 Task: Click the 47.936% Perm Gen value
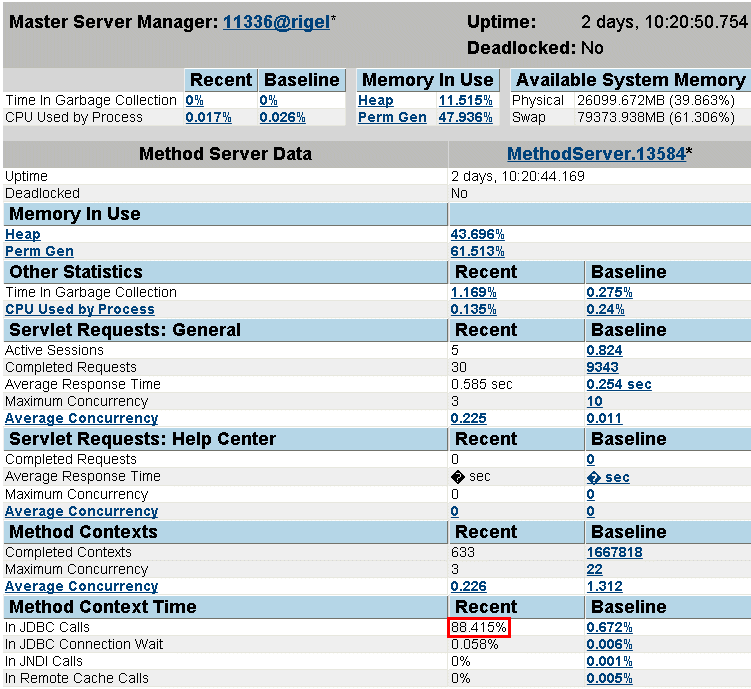[466, 117]
